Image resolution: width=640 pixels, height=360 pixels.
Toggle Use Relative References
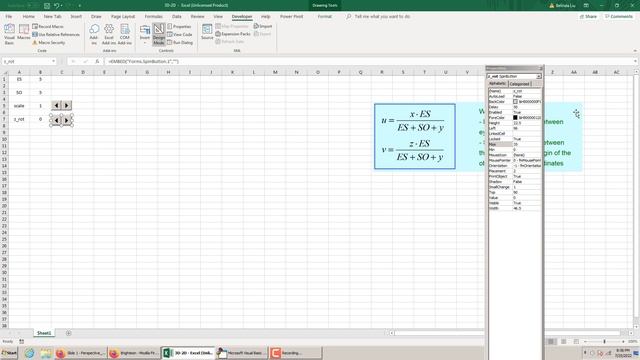coord(56,35)
